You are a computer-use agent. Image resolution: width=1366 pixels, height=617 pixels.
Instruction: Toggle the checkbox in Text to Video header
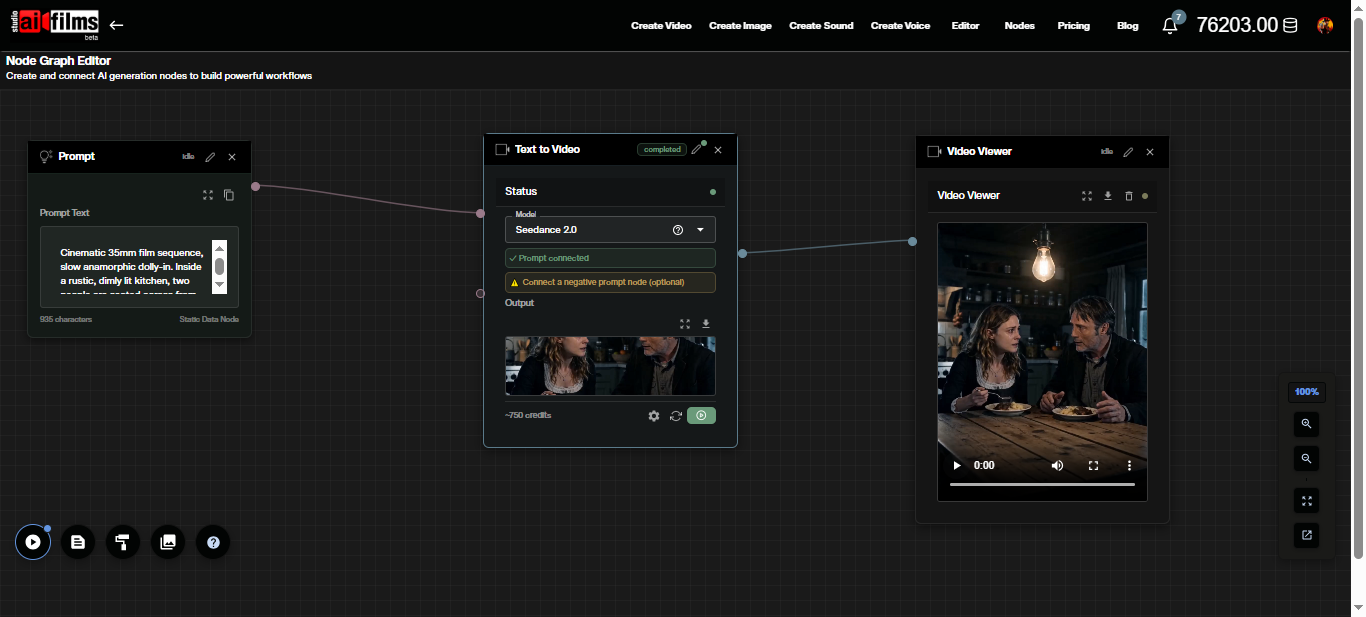pos(500,148)
